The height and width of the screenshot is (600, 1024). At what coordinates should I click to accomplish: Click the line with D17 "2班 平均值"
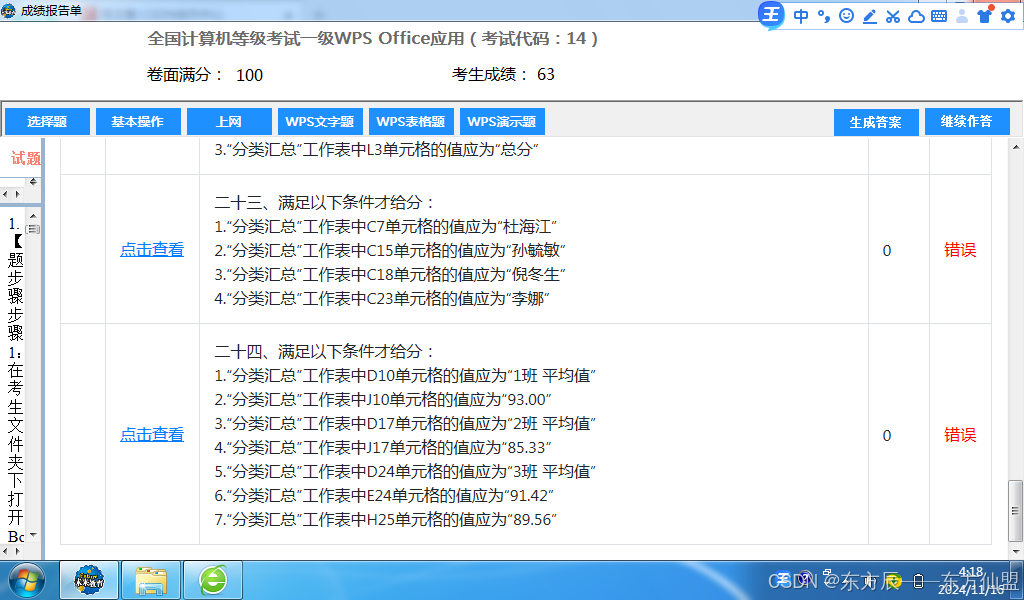coord(405,424)
